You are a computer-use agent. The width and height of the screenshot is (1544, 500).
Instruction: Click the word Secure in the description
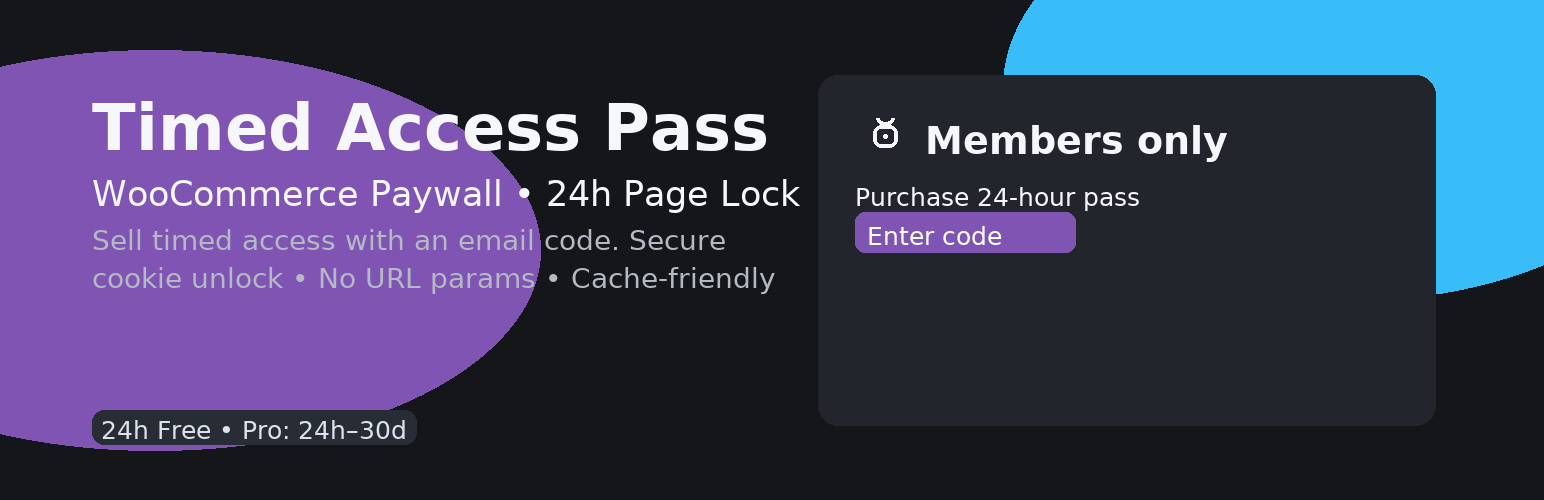coord(678,241)
